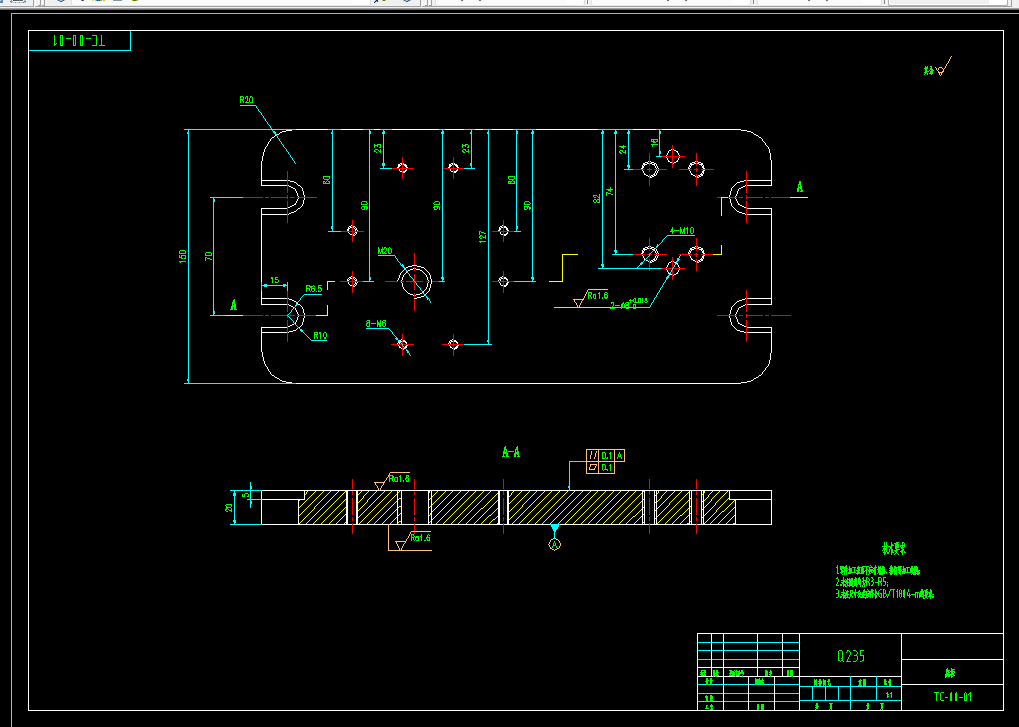
Task: Select the 8-M6 hole annotation
Action: click(x=376, y=324)
